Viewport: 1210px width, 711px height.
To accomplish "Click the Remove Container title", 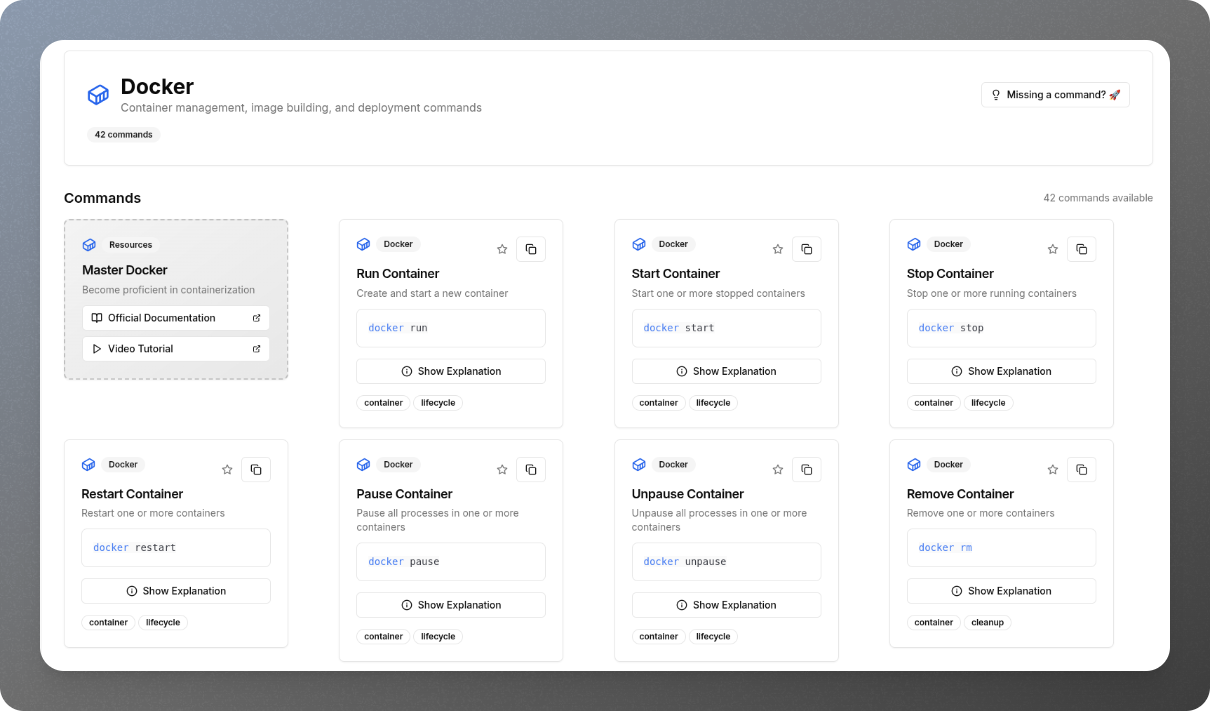I will pos(960,494).
